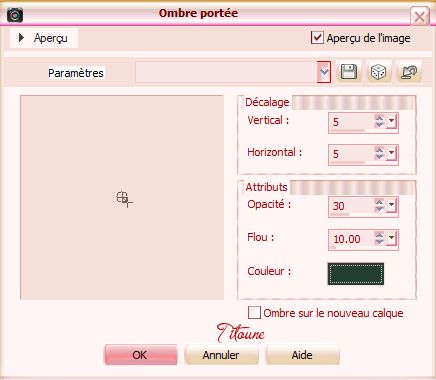Viewport: 436px width, 380px height.
Task: Increase Opacité value with up arrow
Action: [x=379, y=202]
